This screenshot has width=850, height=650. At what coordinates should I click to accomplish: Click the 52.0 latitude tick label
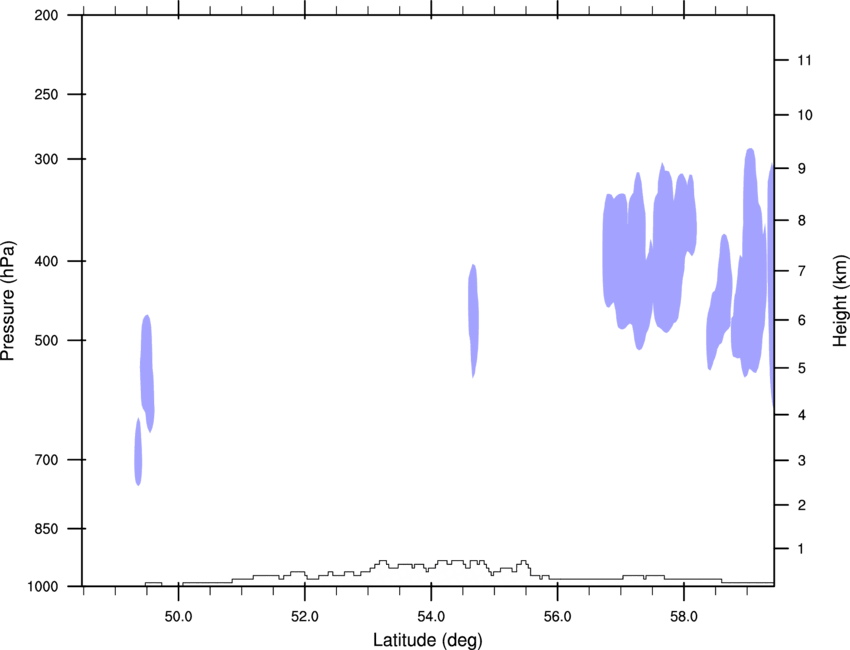point(305,617)
